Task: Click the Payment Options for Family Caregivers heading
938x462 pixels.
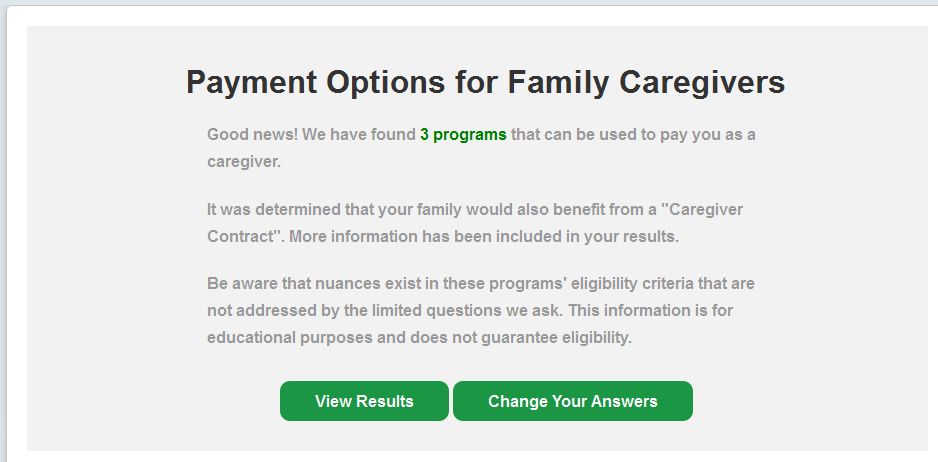Action: point(485,82)
